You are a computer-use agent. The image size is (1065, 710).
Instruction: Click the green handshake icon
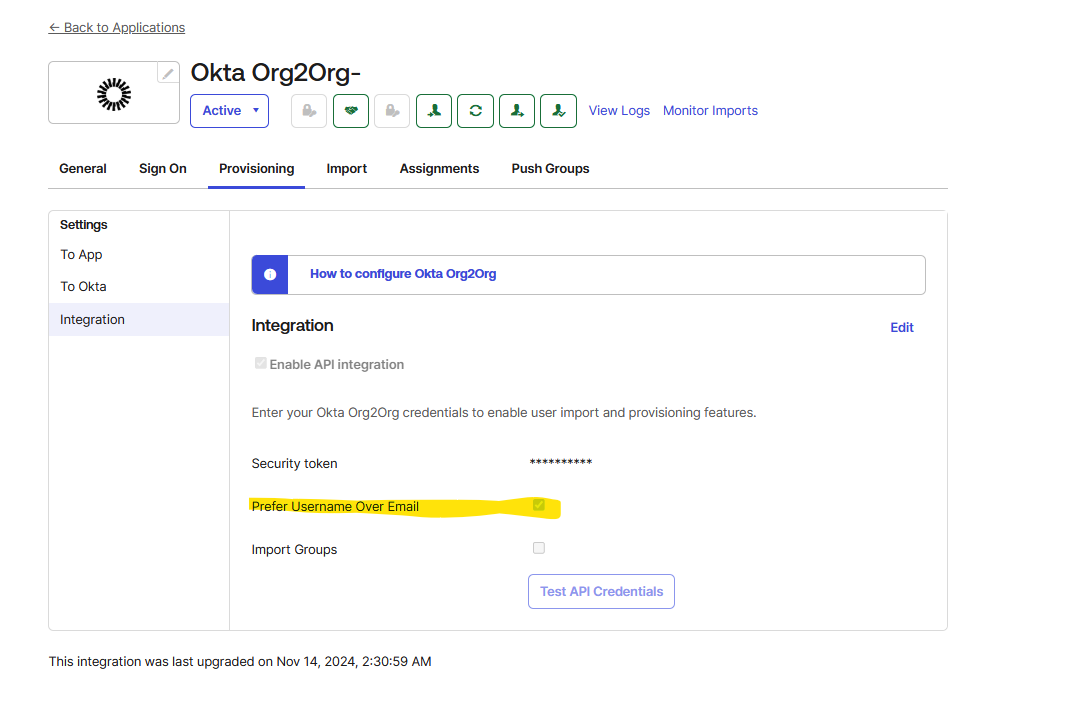(x=351, y=111)
